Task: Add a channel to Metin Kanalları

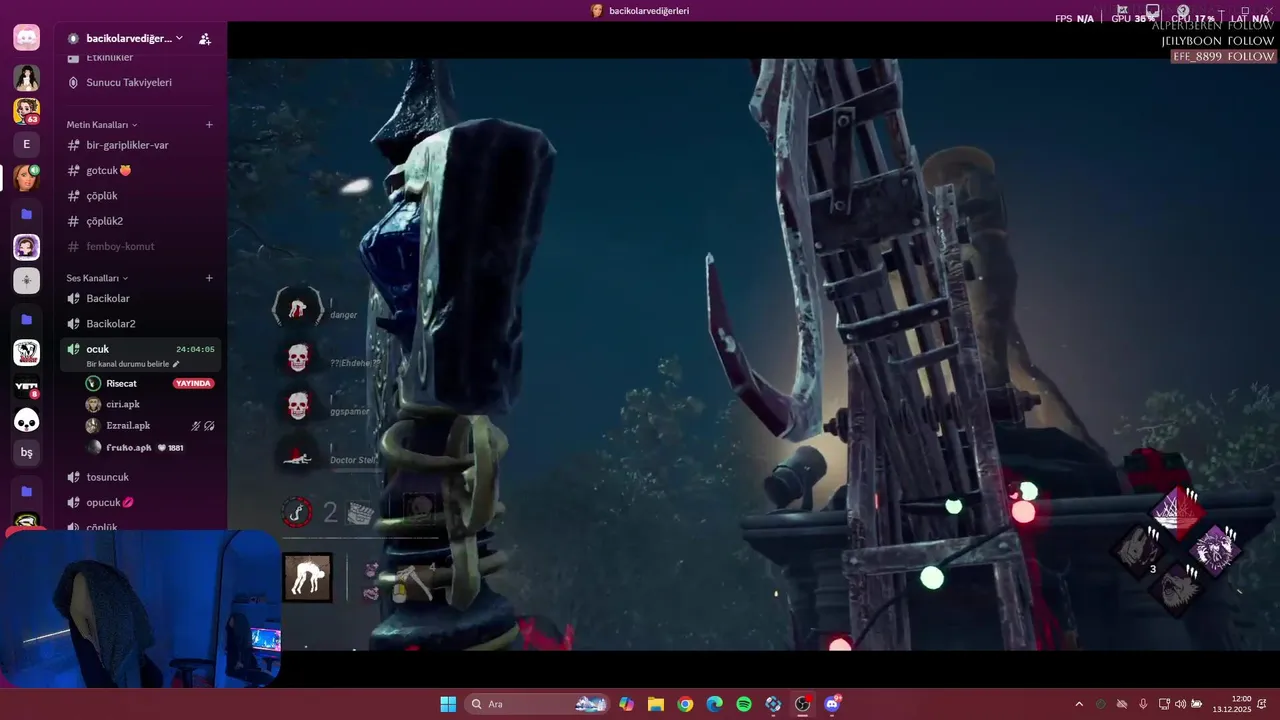Action: pyautogui.click(x=209, y=125)
